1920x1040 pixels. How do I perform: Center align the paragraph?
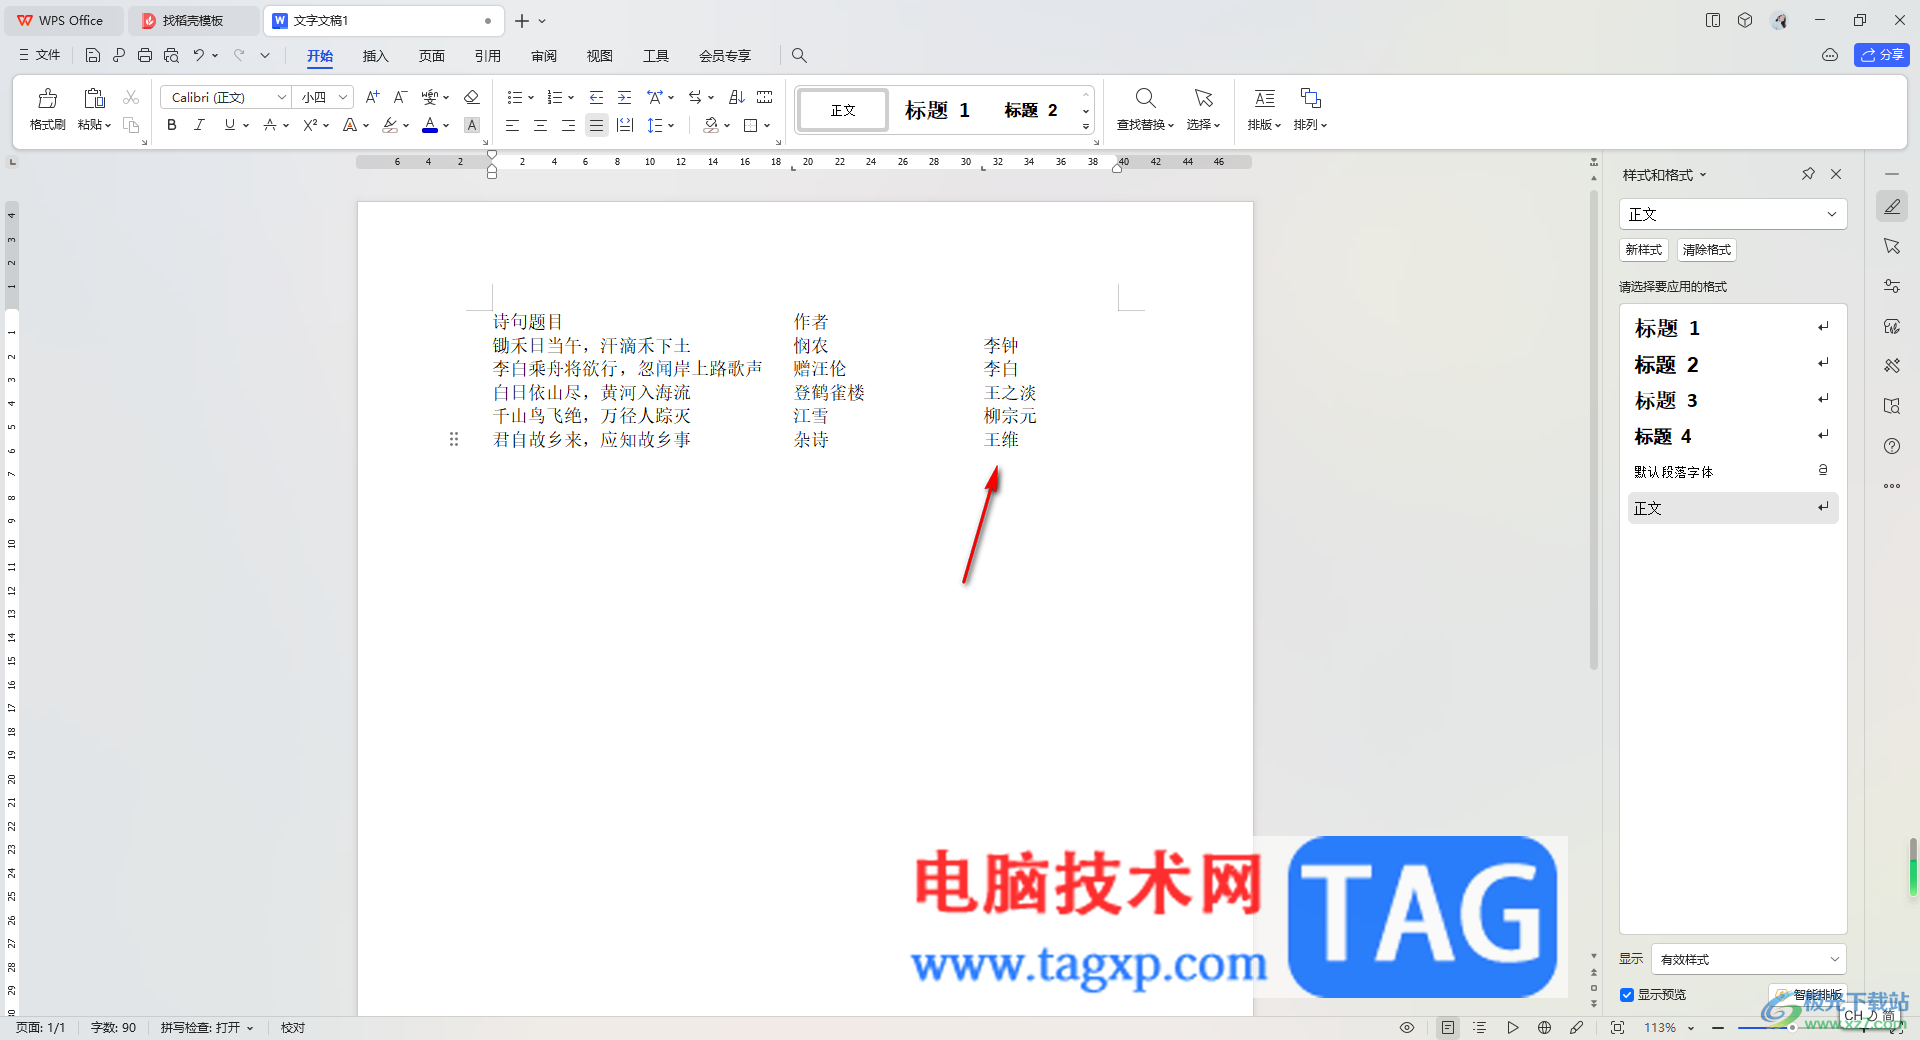coord(541,125)
